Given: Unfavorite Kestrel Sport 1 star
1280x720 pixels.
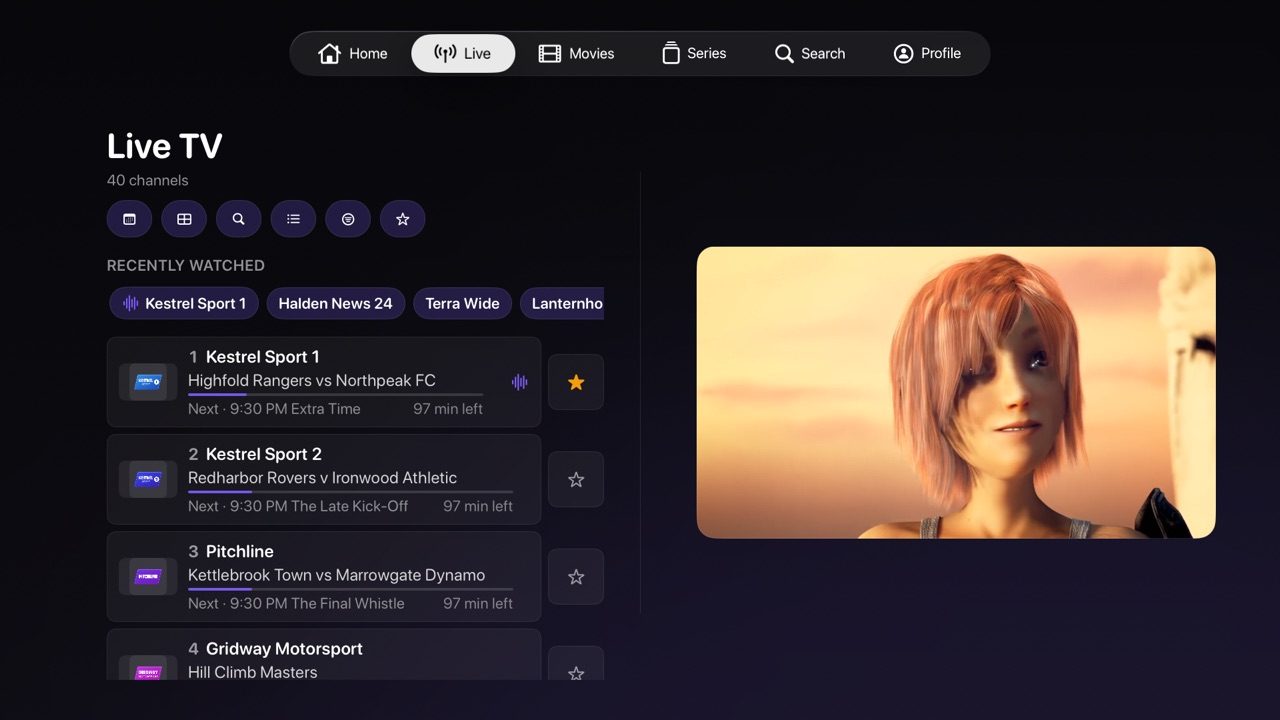Looking at the screenshot, I should tap(576, 382).
